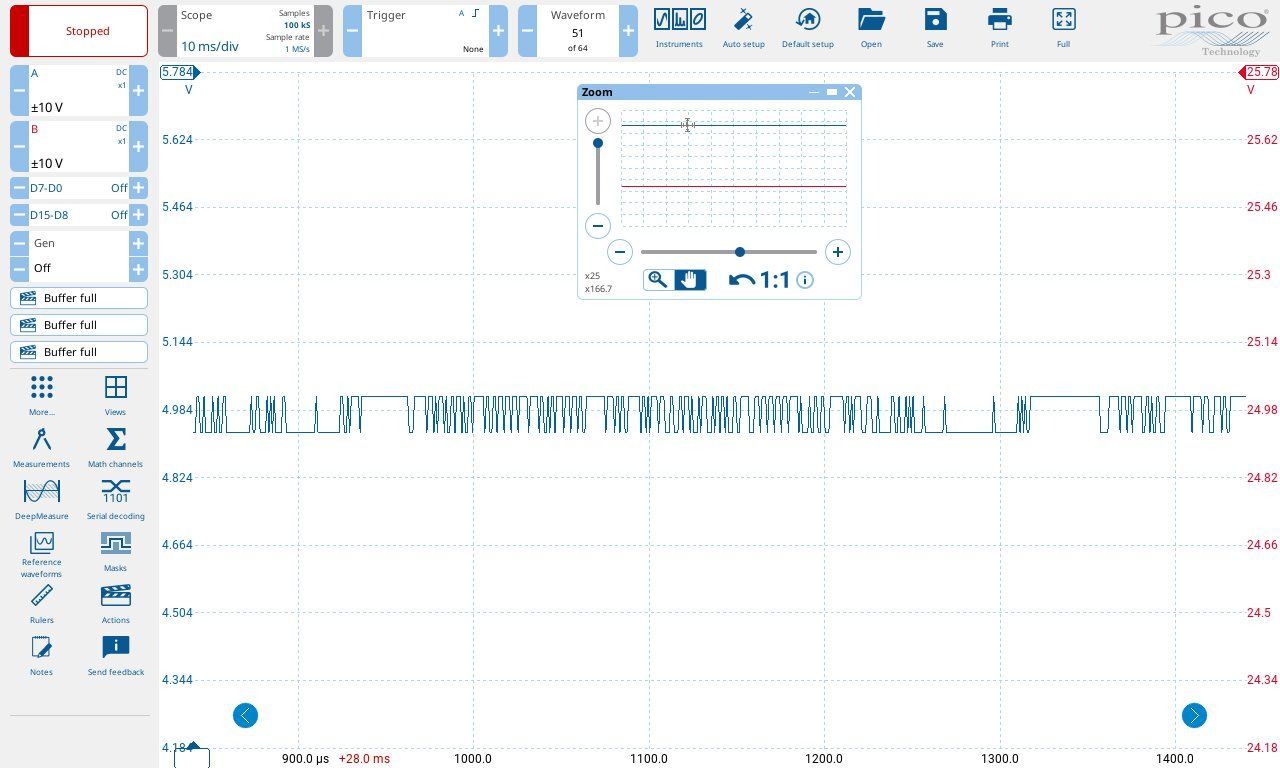Click the first Buffer full button

pos(79,298)
